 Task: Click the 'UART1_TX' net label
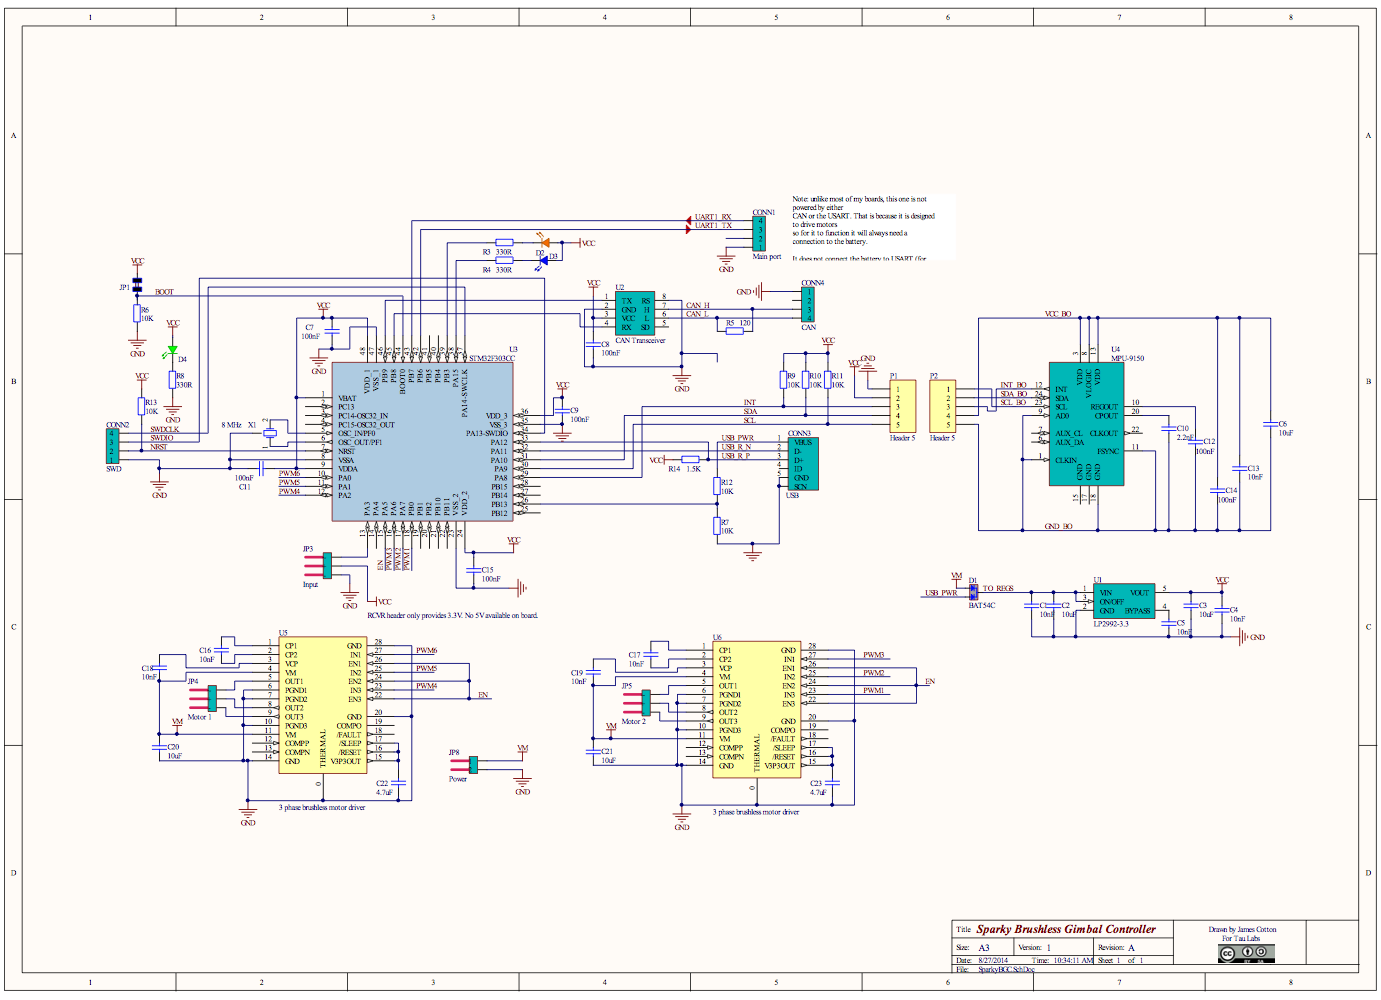point(713,226)
